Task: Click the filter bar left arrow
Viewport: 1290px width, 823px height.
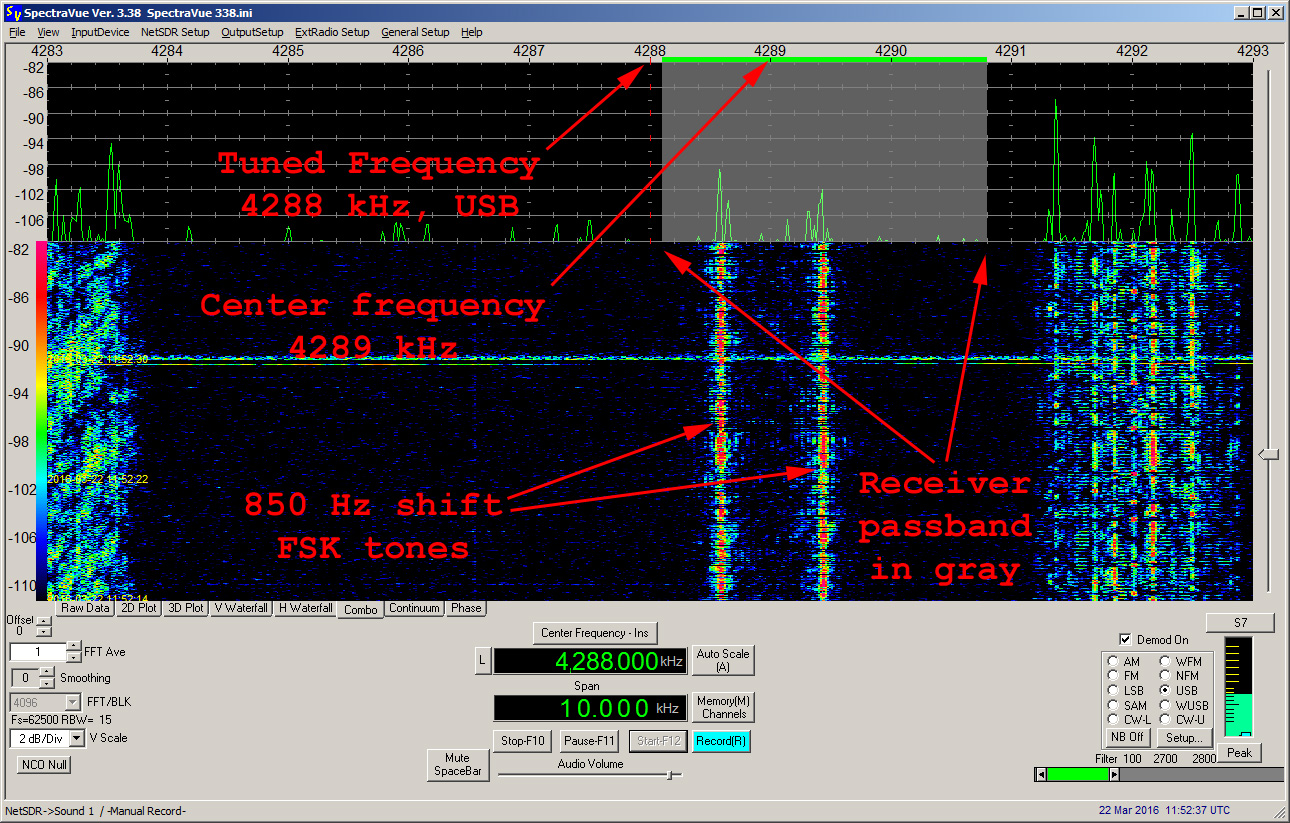Action: pos(1041,774)
